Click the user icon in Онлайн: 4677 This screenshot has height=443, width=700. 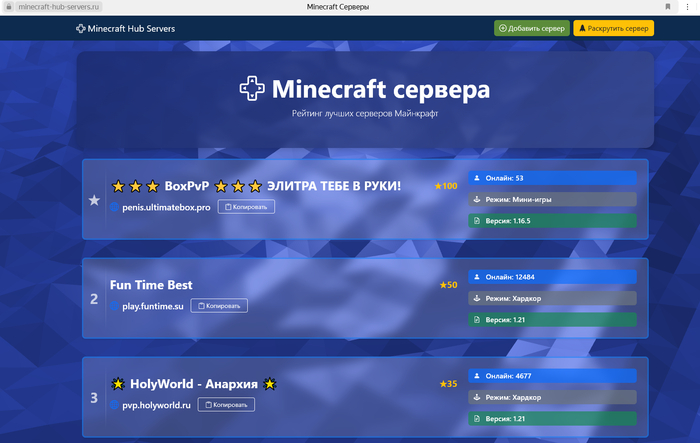(477, 376)
